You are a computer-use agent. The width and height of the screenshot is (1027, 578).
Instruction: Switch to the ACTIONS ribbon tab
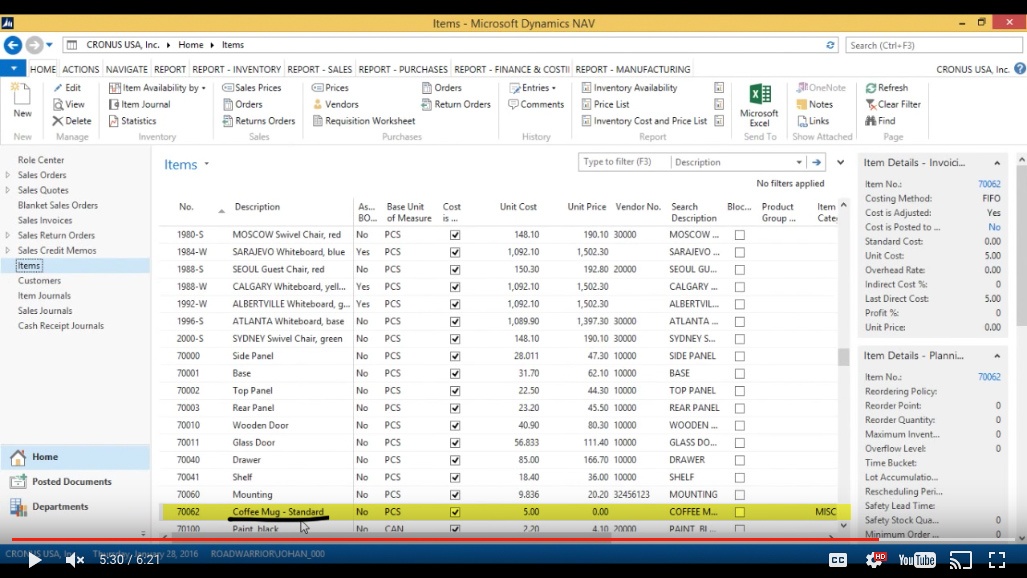(81, 69)
